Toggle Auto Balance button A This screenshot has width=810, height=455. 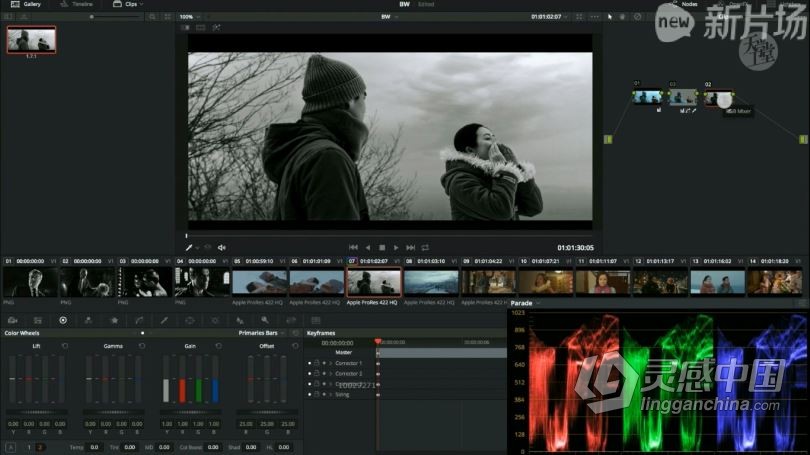pos(11,447)
